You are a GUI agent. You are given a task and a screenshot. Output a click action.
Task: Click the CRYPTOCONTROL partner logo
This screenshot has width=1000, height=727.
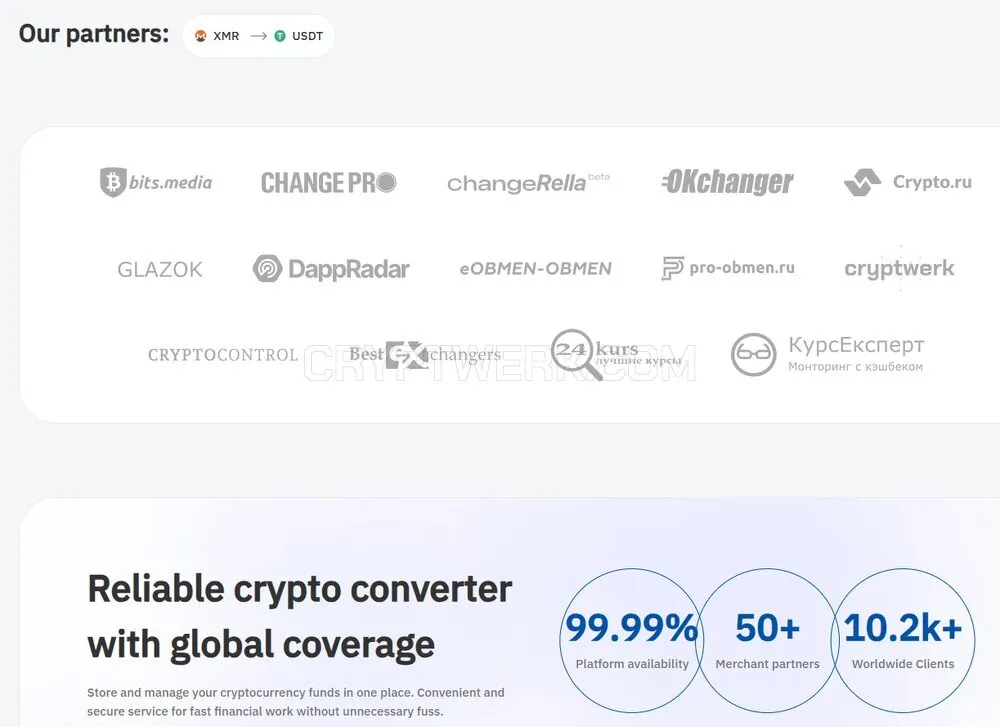(x=223, y=355)
